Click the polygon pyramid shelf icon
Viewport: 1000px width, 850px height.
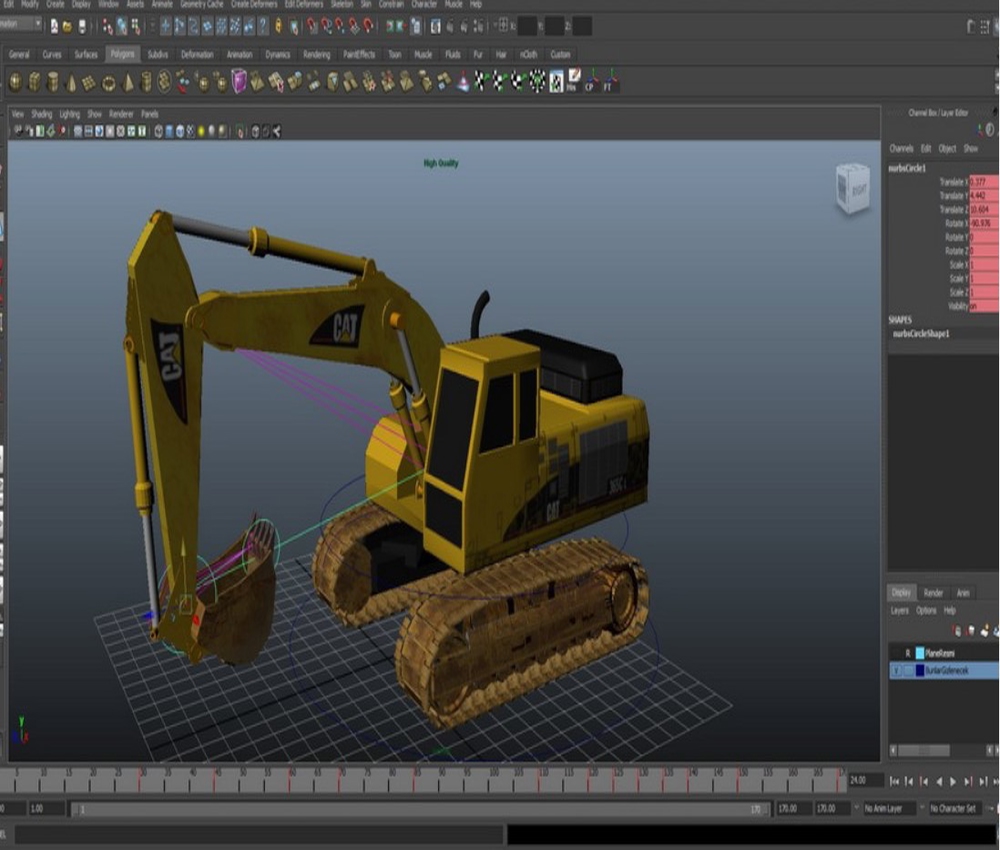point(128,82)
